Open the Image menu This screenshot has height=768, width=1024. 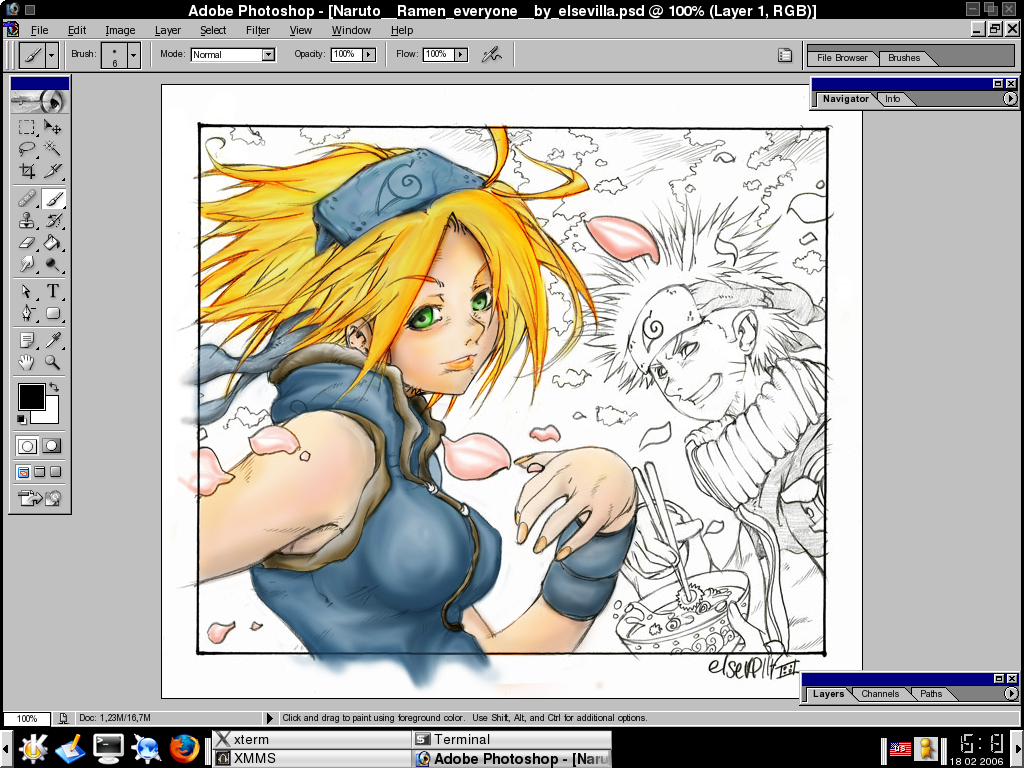tap(120, 30)
